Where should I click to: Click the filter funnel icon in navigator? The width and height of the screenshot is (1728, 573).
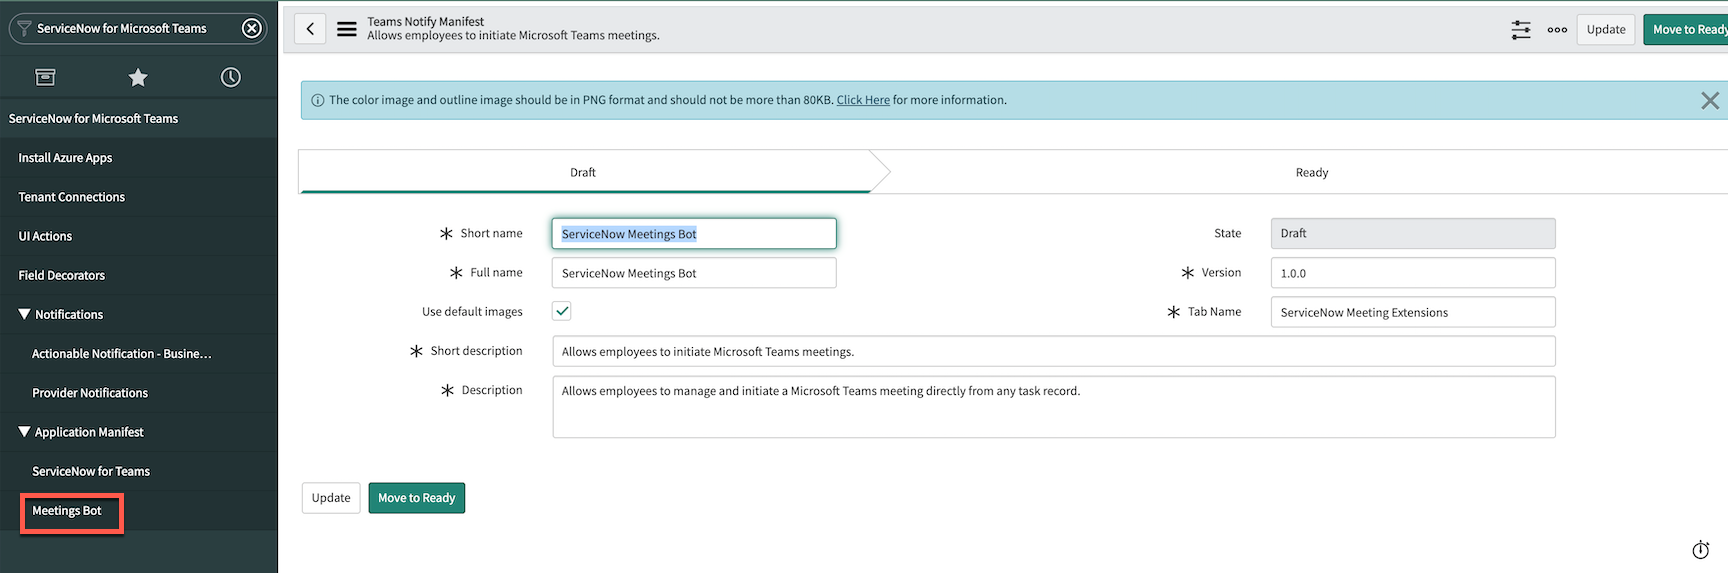(x=24, y=28)
